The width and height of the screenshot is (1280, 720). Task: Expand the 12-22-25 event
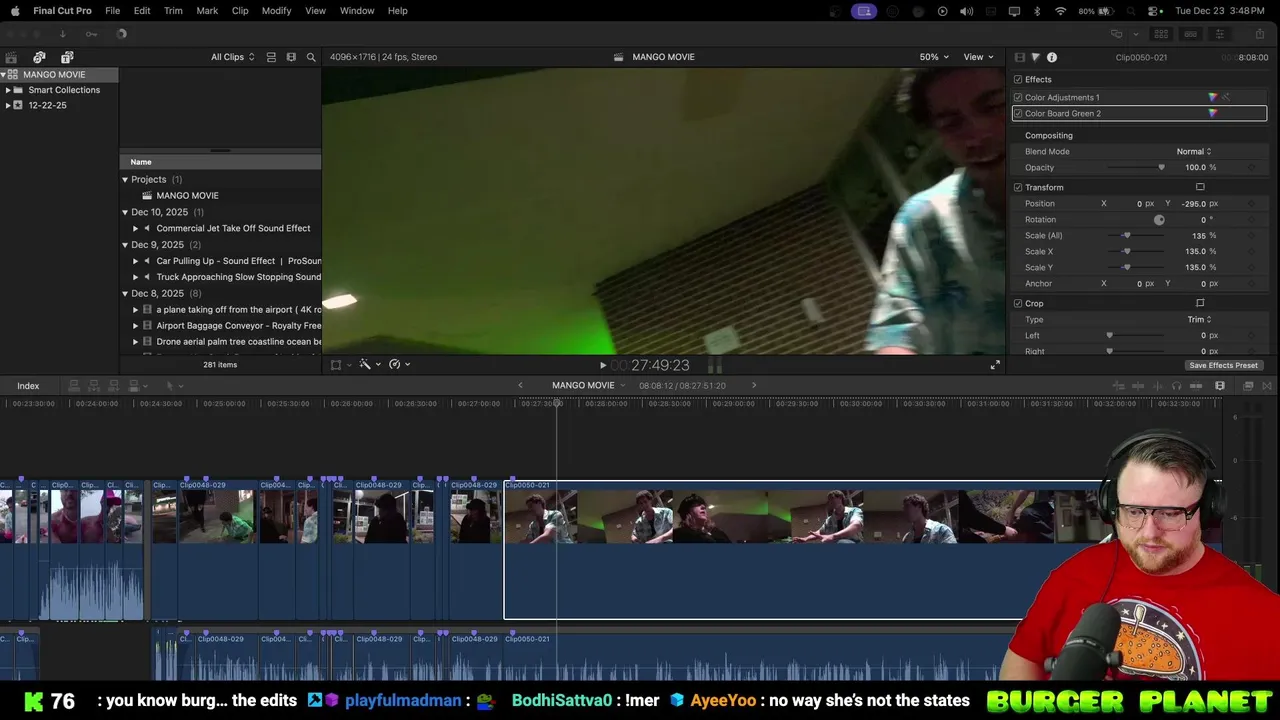pyautogui.click(x=8, y=105)
